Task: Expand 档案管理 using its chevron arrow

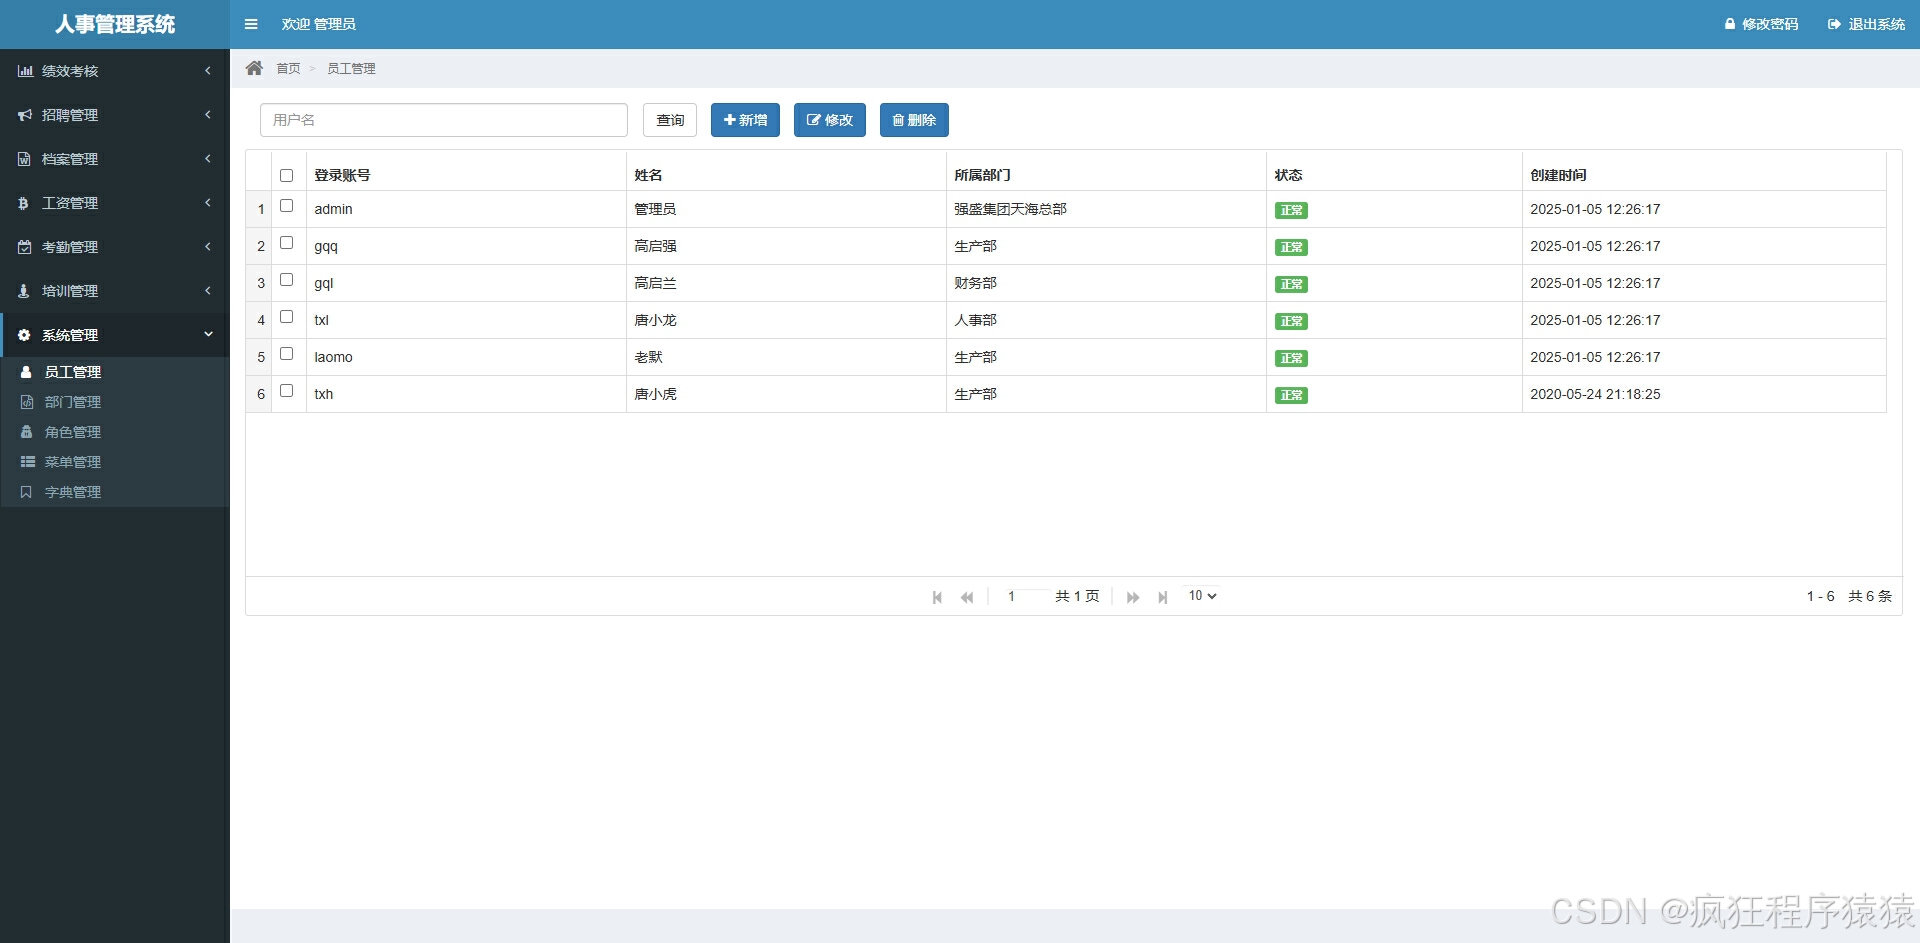Action: [x=208, y=159]
